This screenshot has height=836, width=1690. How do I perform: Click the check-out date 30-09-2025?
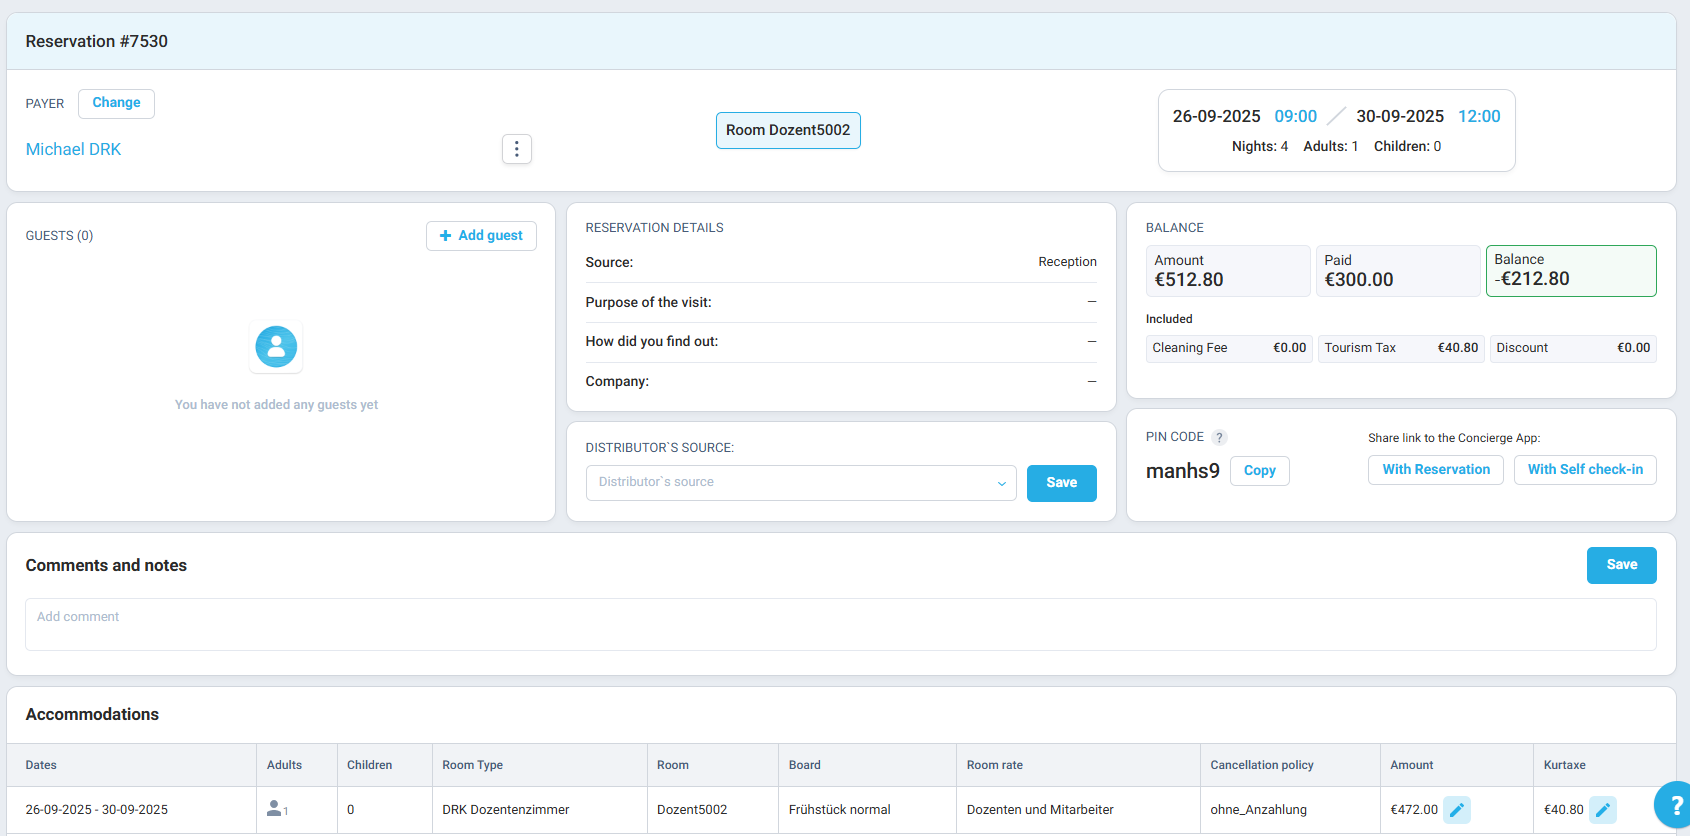(x=1400, y=116)
